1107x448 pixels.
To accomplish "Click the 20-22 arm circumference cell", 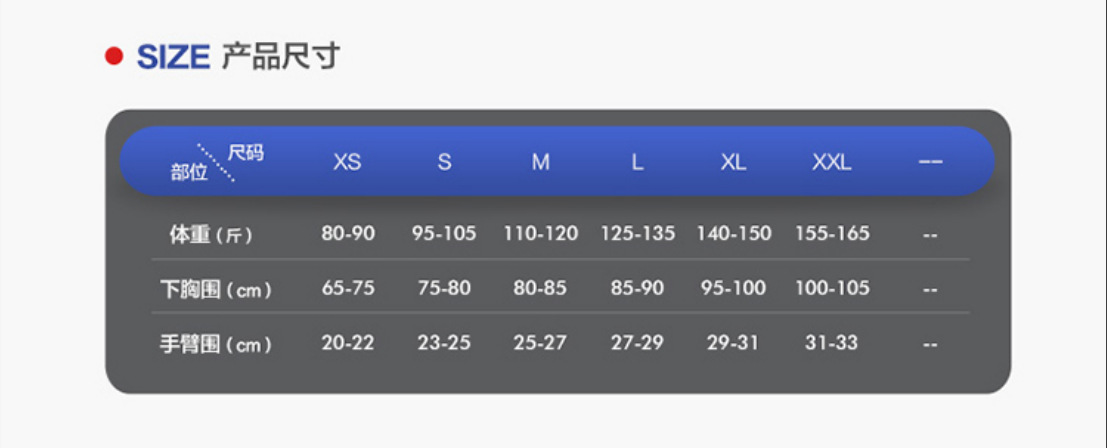I will 348,343.
